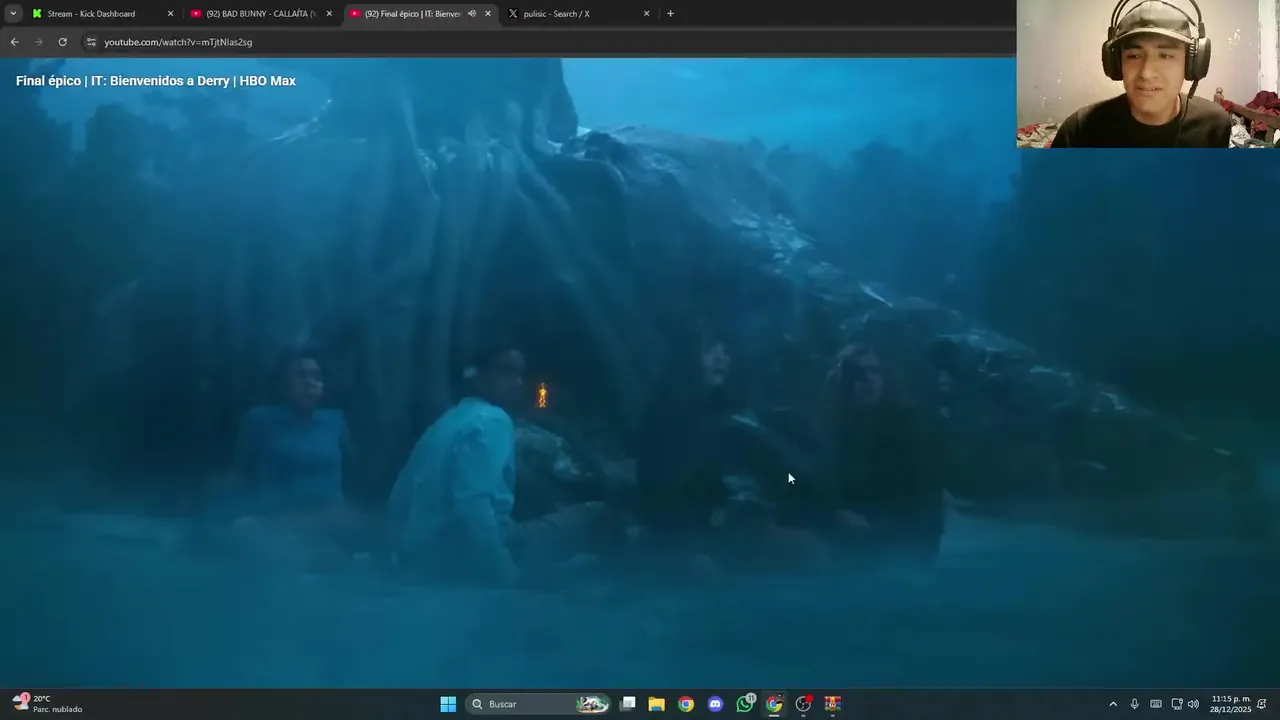Screen dimensions: 1280x720
Task: Open Task View from the taskbar
Action: 628,704
